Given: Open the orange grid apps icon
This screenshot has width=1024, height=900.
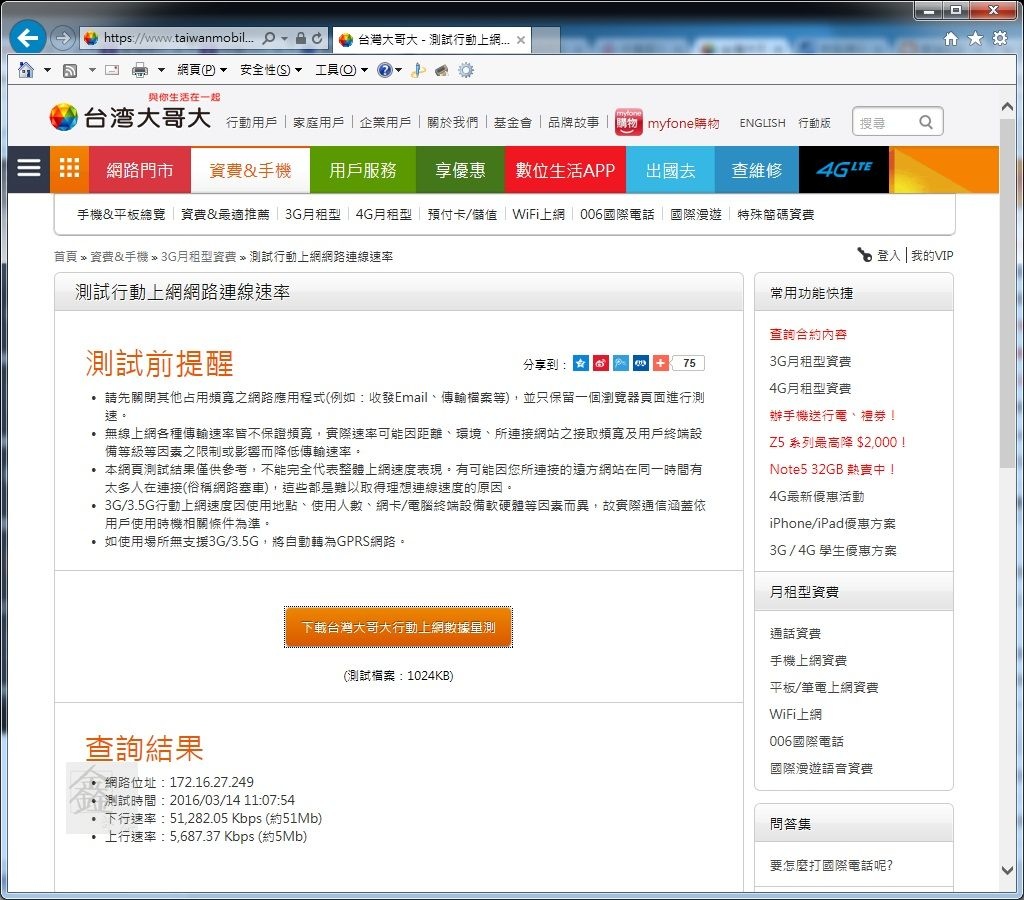Looking at the screenshot, I should coord(69,169).
